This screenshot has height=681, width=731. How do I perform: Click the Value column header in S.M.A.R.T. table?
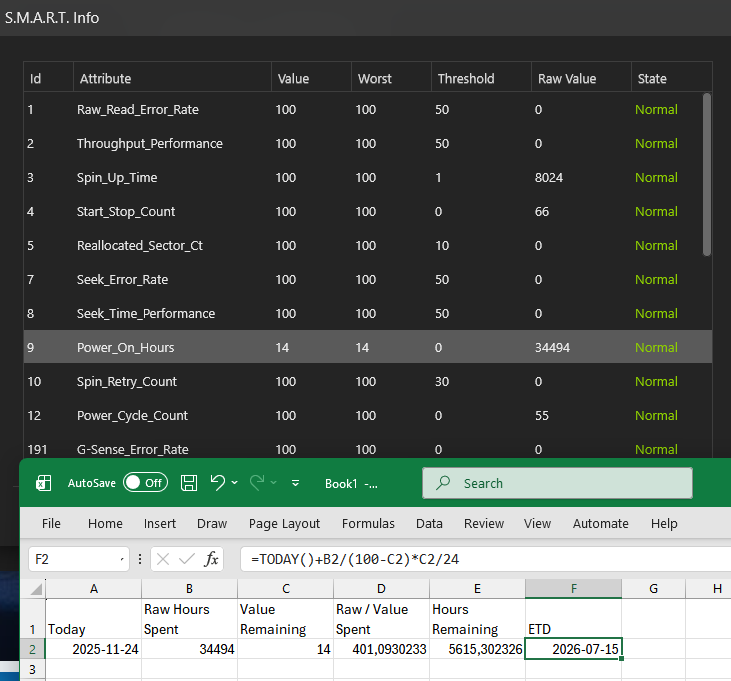point(311,78)
